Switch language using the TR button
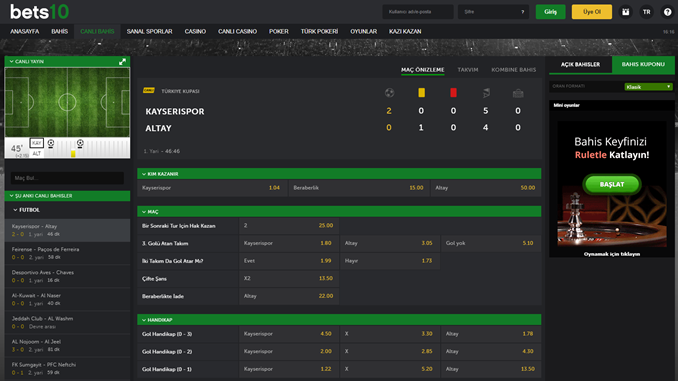This screenshot has height=381, width=678. click(646, 12)
